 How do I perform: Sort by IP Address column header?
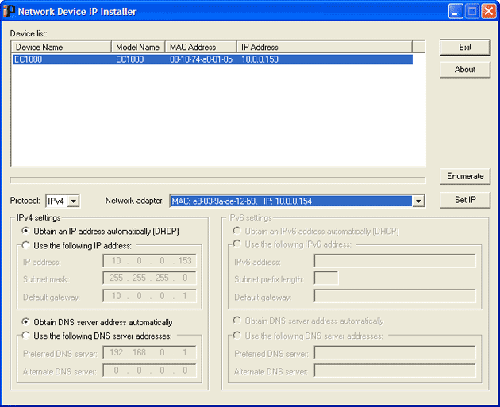[x=324, y=47]
